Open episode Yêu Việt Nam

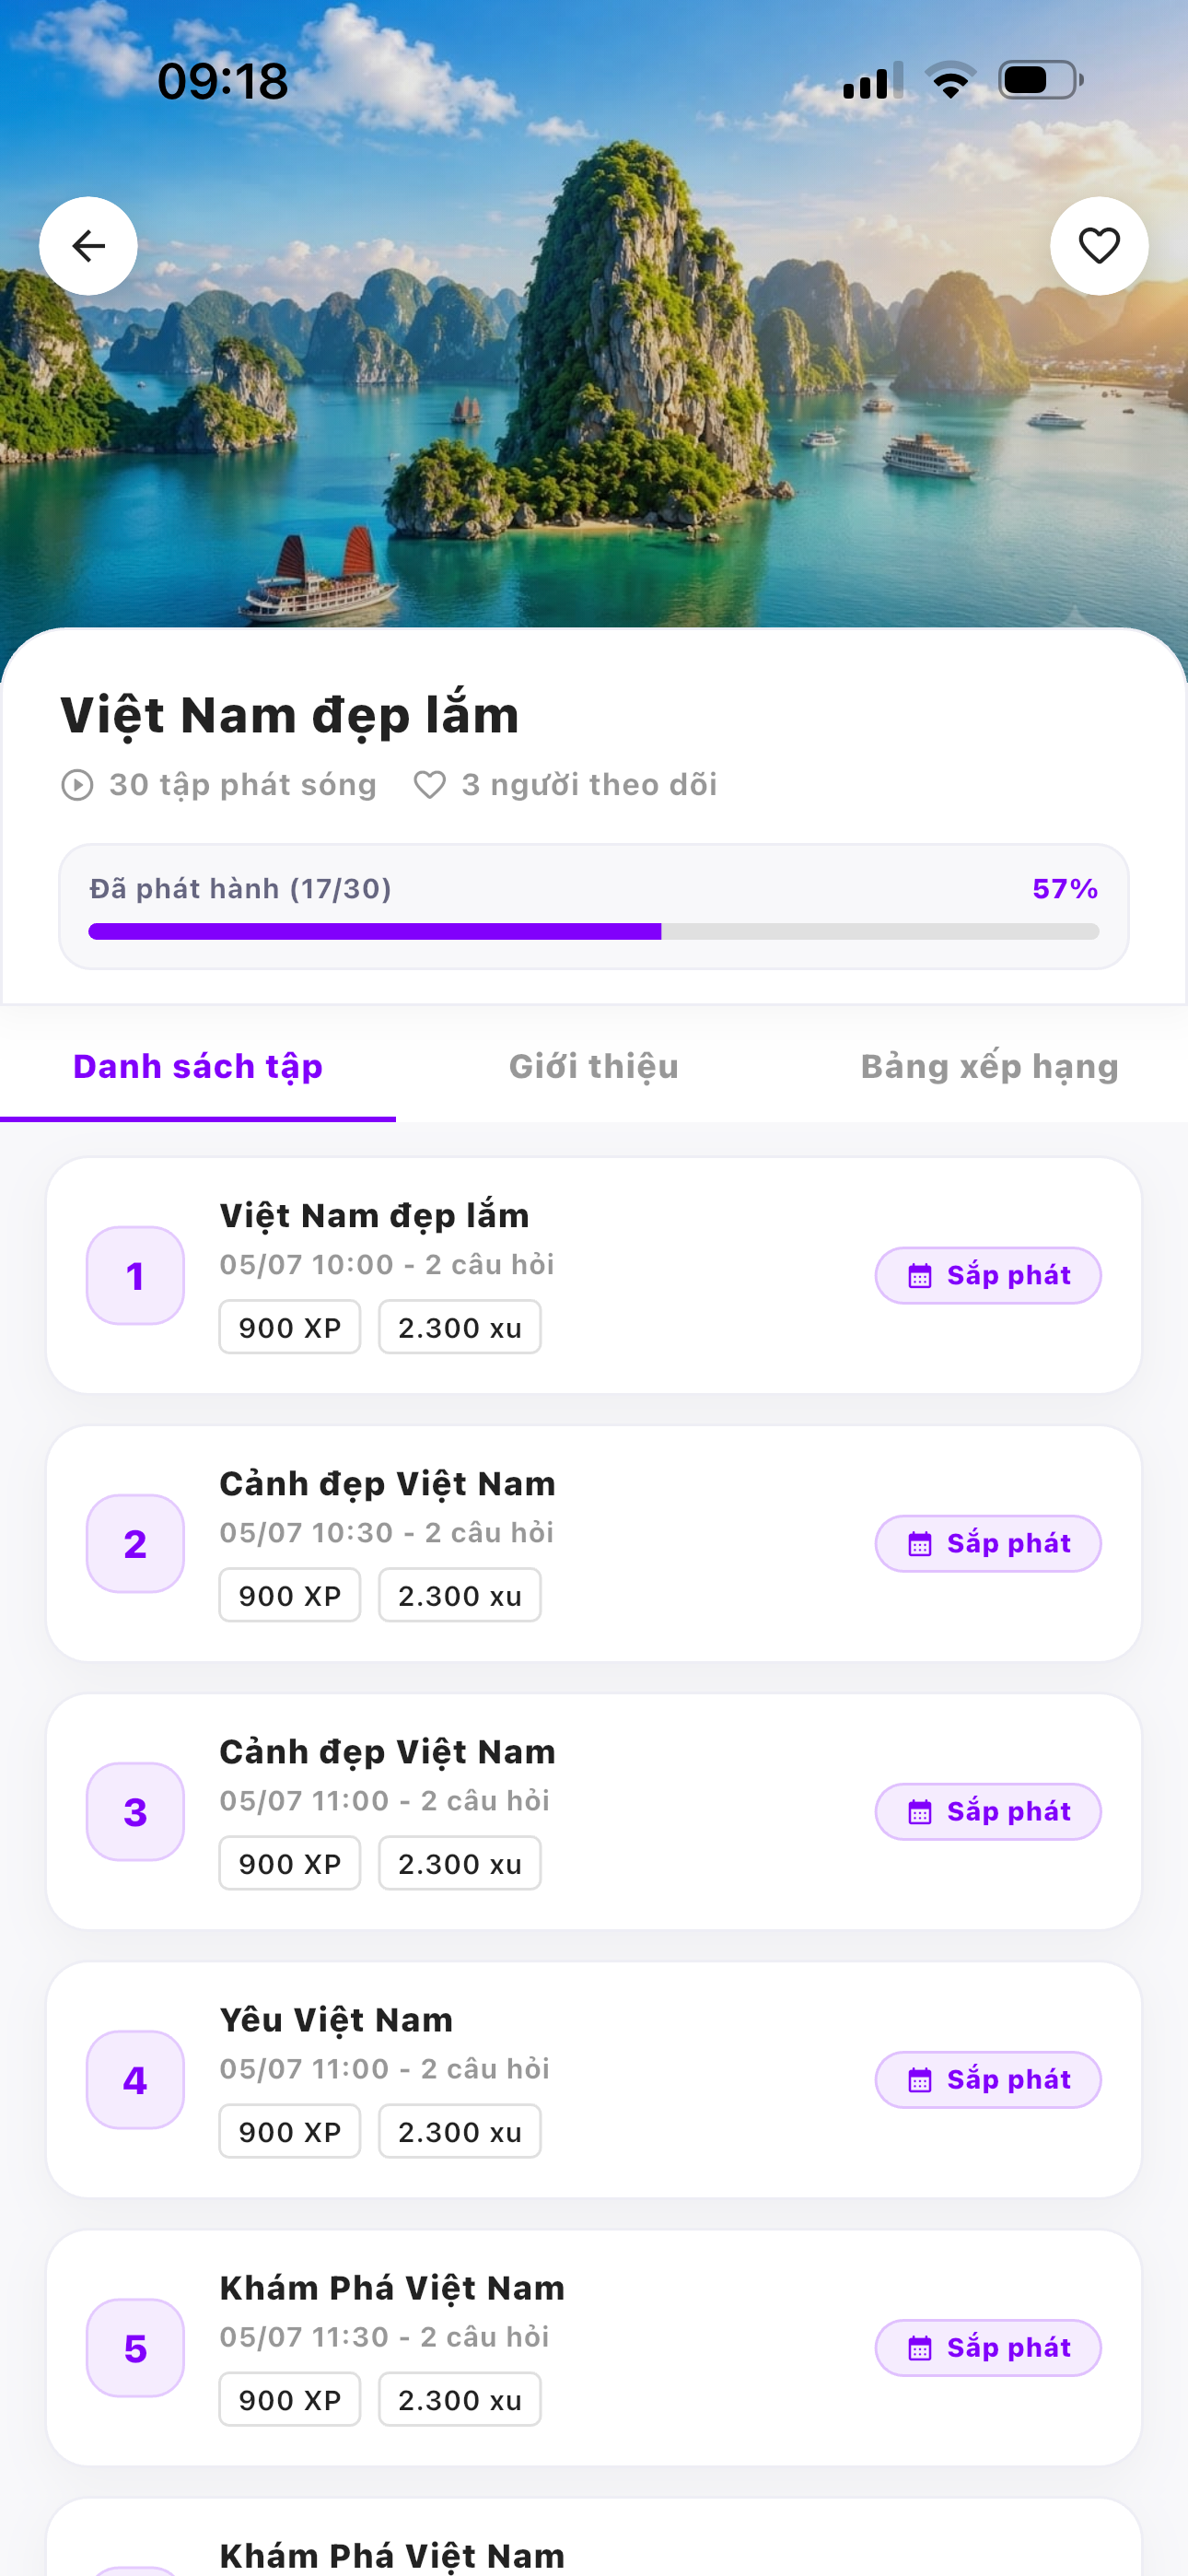point(594,2080)
